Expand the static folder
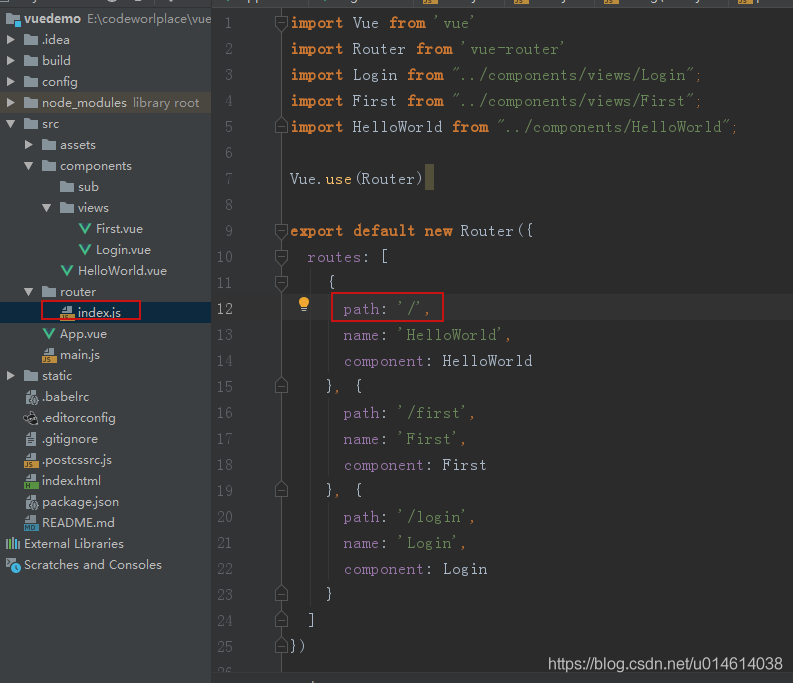793x683 pixels. 11,376
